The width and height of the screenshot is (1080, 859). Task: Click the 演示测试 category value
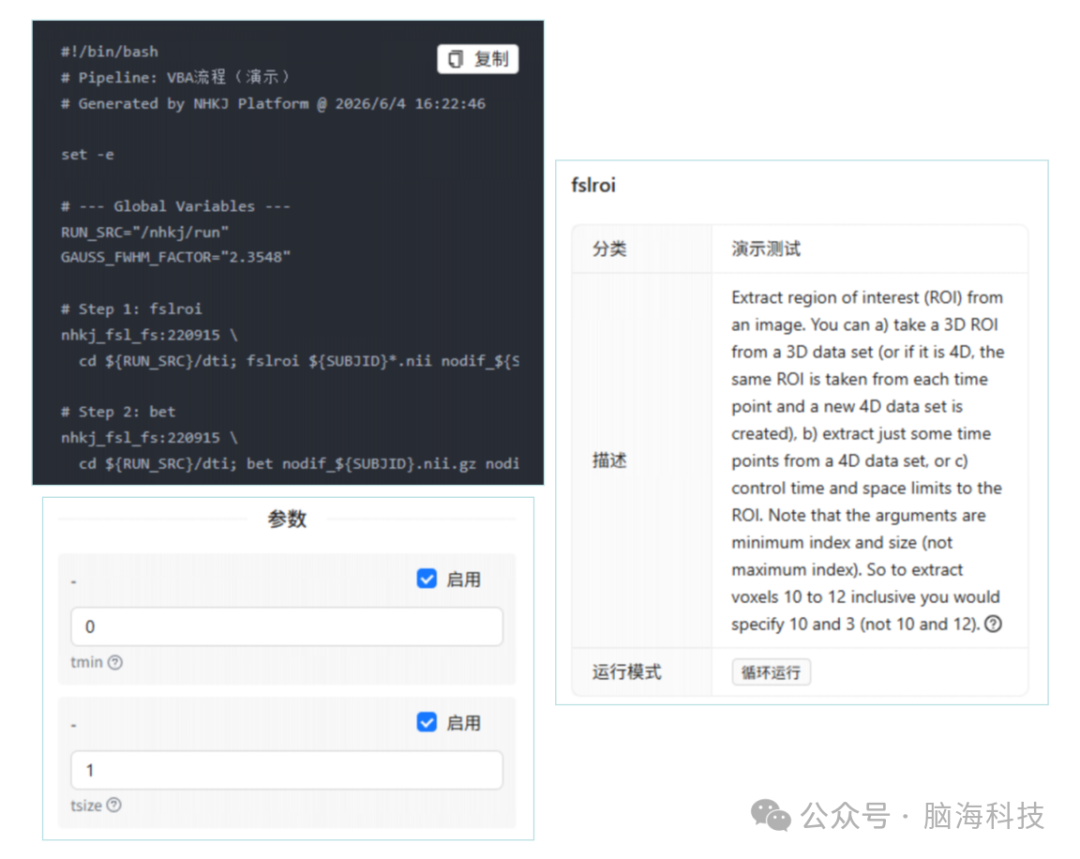(x=766, y=249)
